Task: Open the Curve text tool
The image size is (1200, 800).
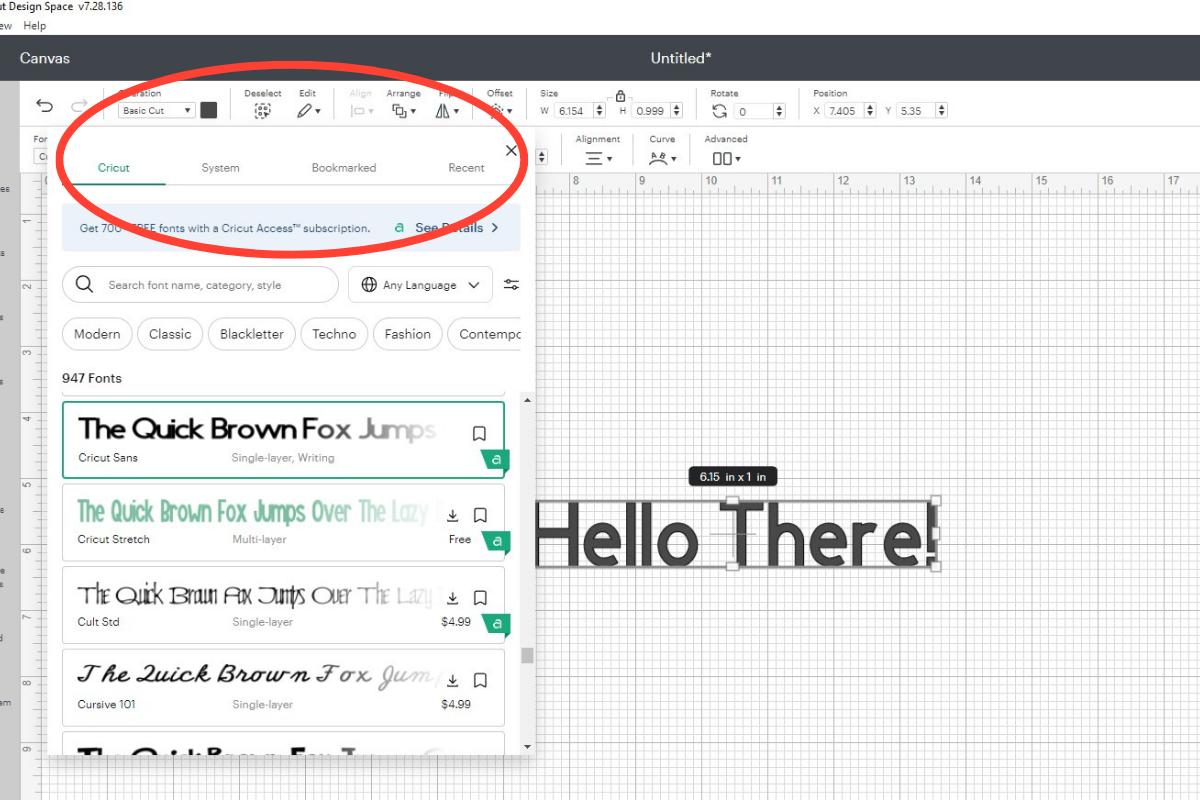Action: click(x=662, y=158)
